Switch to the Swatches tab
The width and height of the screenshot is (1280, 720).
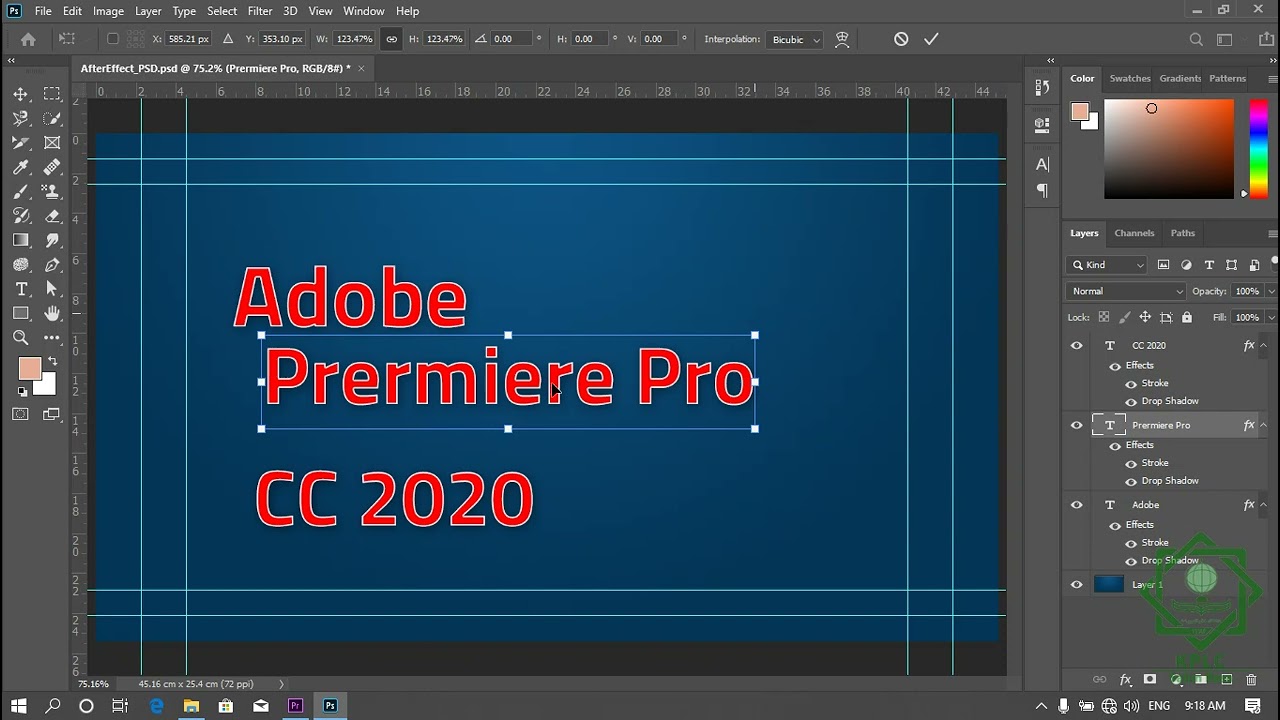coord(1130,78)
